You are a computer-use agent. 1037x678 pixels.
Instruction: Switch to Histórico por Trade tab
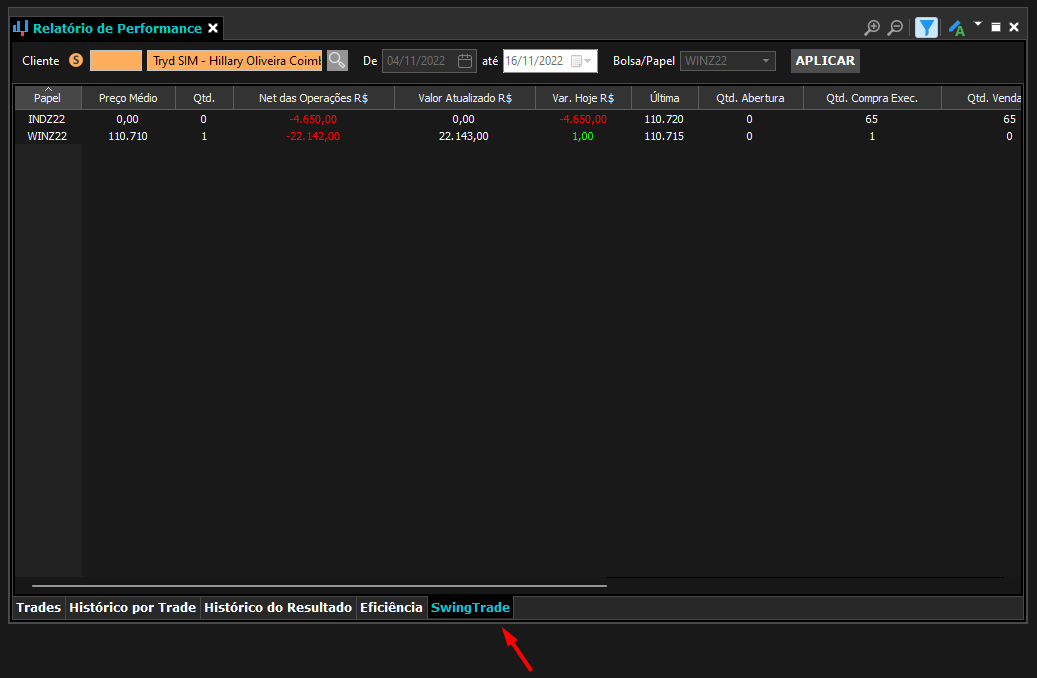click(132, 607)
